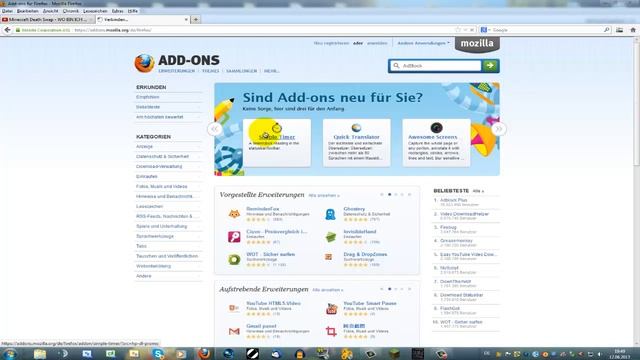Click the Gmail panel envelope icon
The image size is (640, 360).
pyautogui.click(x=234, y=331)
